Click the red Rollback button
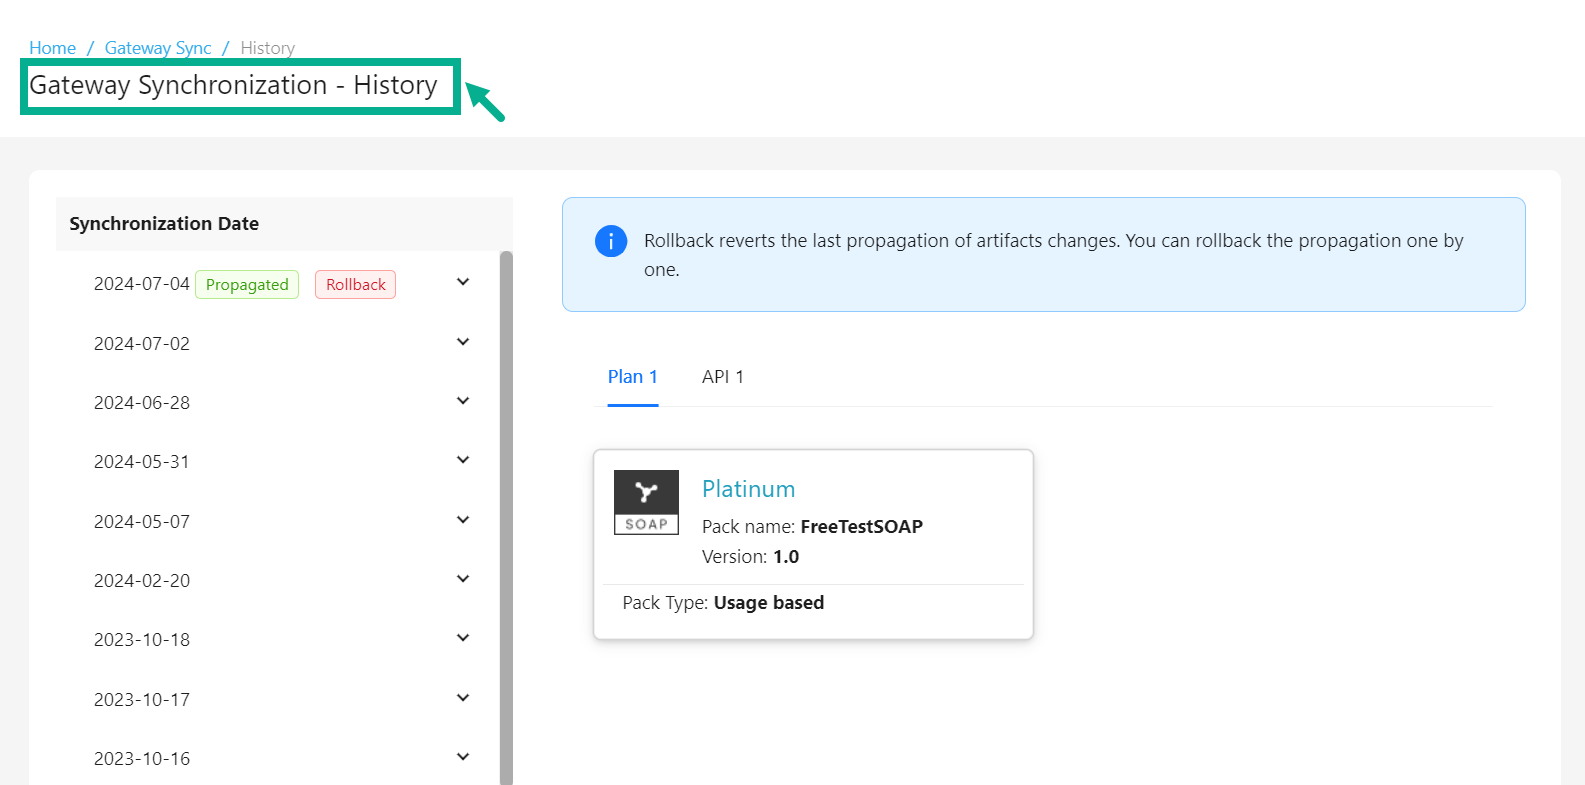Image resolution: width=1585 pixels, height=785 pixels. 355,285
